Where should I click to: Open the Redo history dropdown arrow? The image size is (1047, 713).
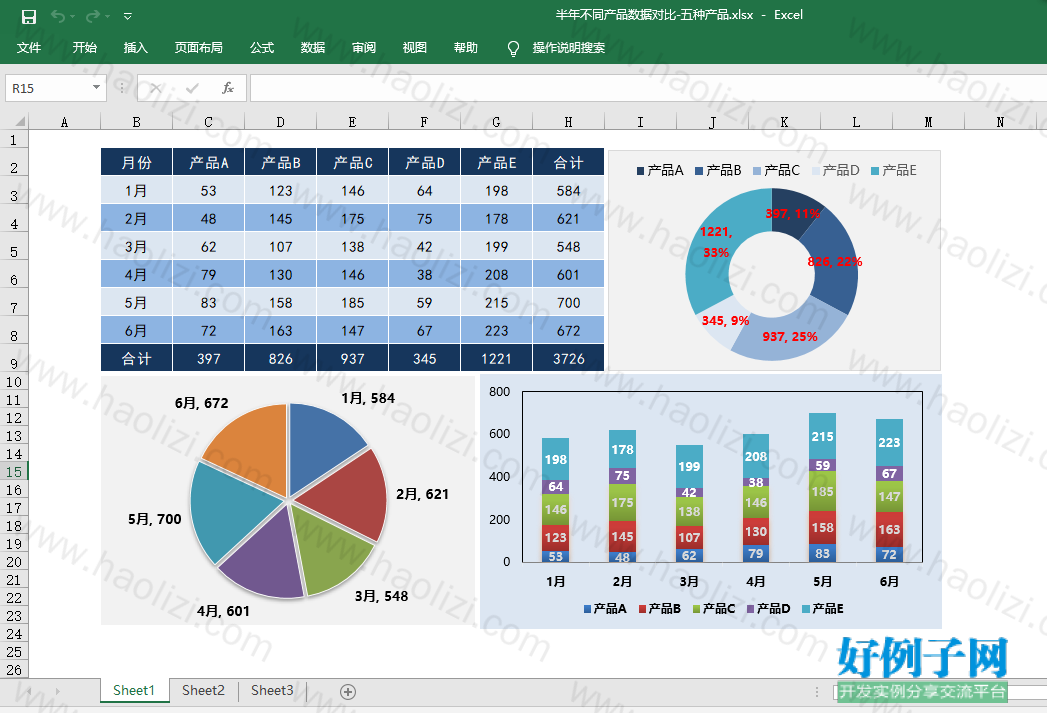tap(107, 17)
